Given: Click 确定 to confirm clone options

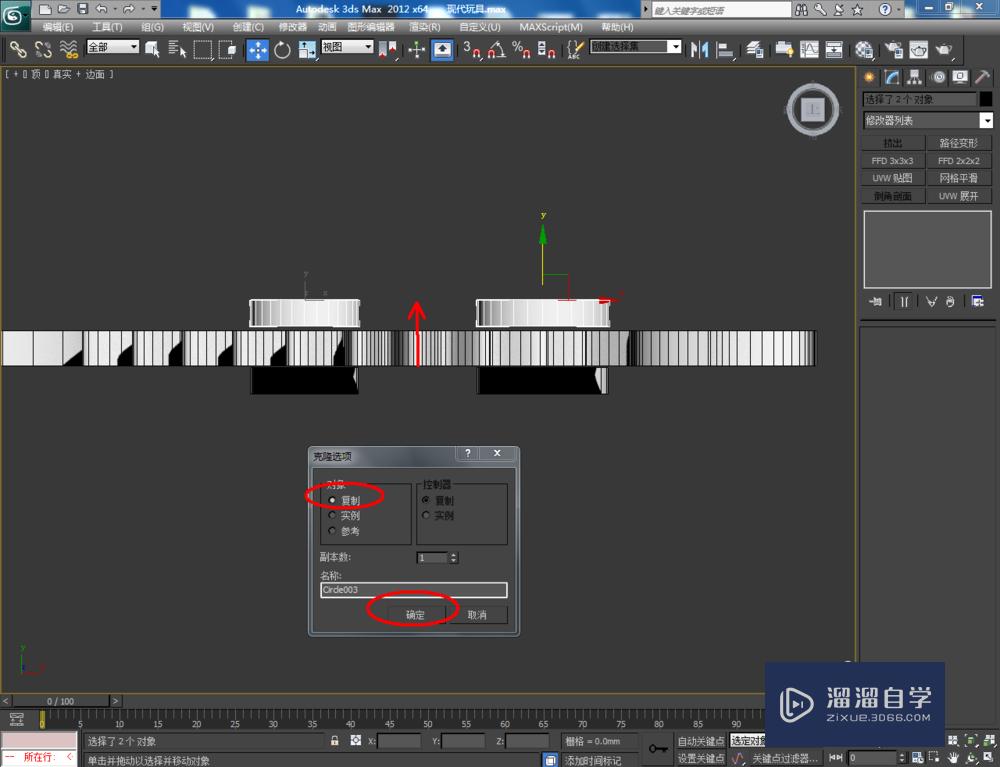Looking at the screenshot, I should click(415, 615).
